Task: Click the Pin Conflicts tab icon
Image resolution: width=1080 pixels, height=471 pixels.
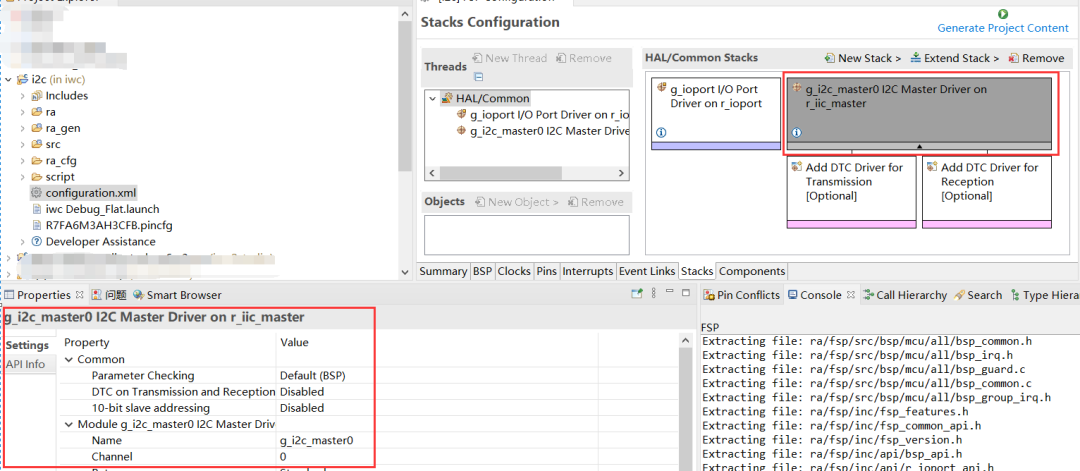Action: (x=709, y=295)
